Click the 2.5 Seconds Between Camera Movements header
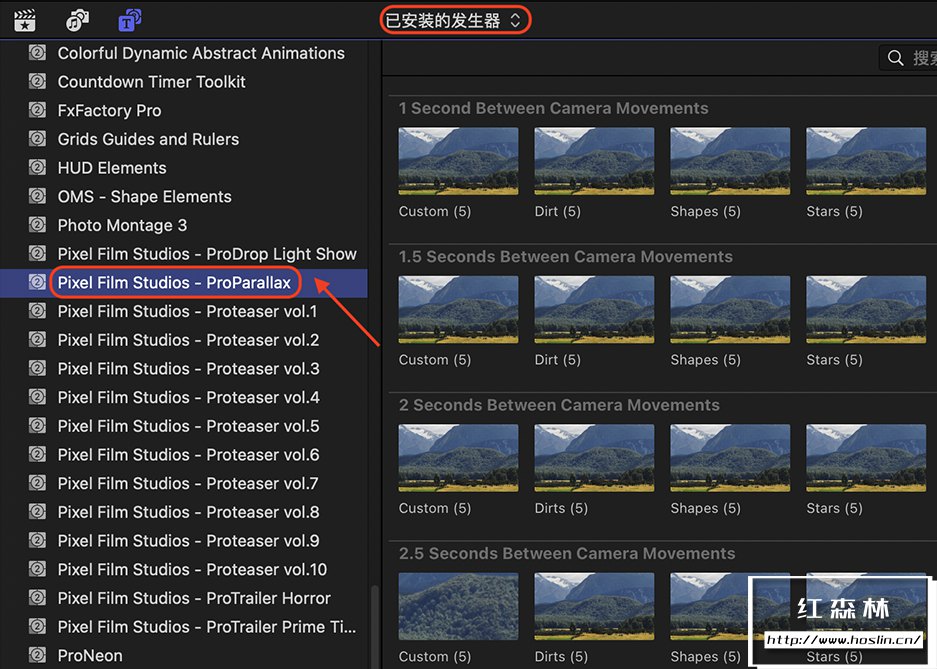The height and width of the screenshot is (669, 937). tap(567, 553)
